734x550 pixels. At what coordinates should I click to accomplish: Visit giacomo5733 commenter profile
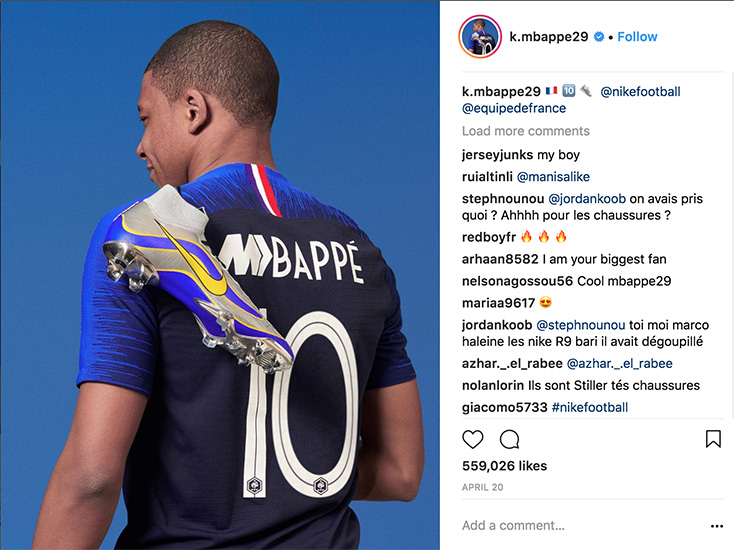click(x=505, y=407)
